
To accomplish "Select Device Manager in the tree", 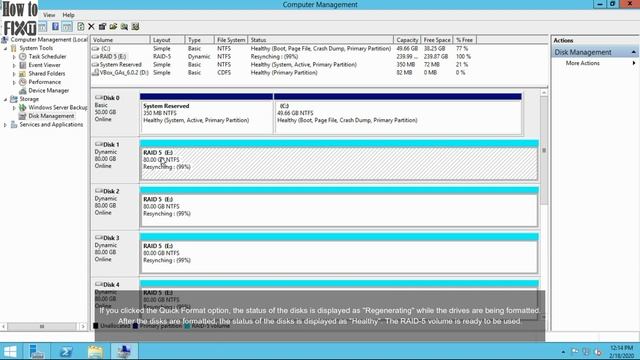I will click(x=48, y=91).
